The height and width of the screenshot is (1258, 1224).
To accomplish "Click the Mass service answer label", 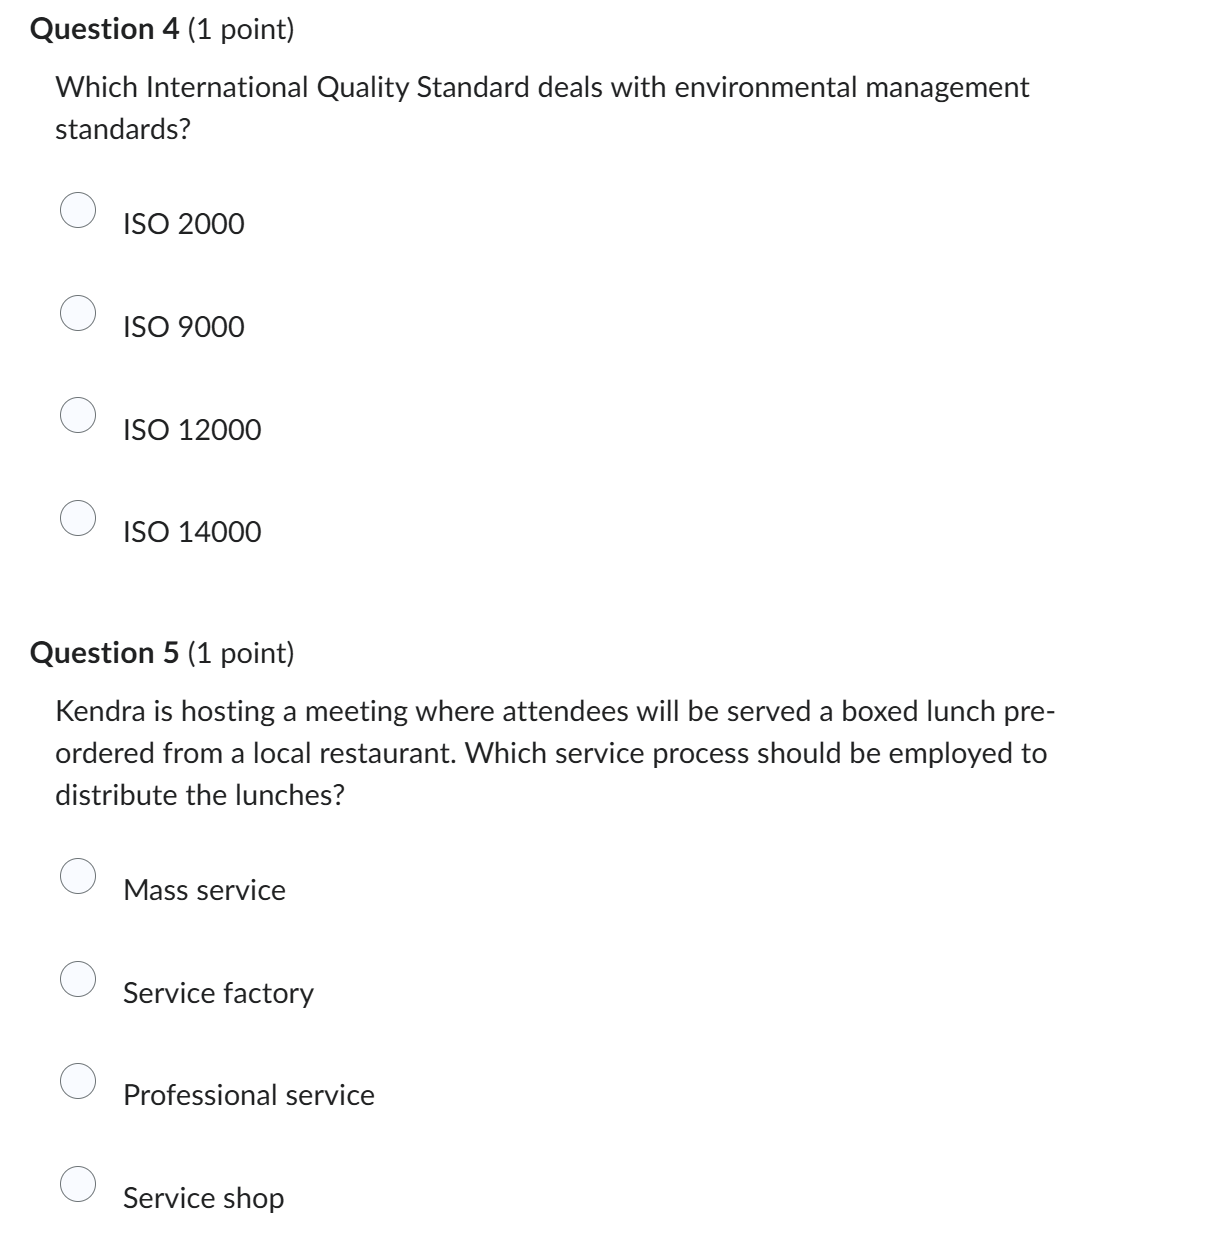I will (x=203, y=890).
